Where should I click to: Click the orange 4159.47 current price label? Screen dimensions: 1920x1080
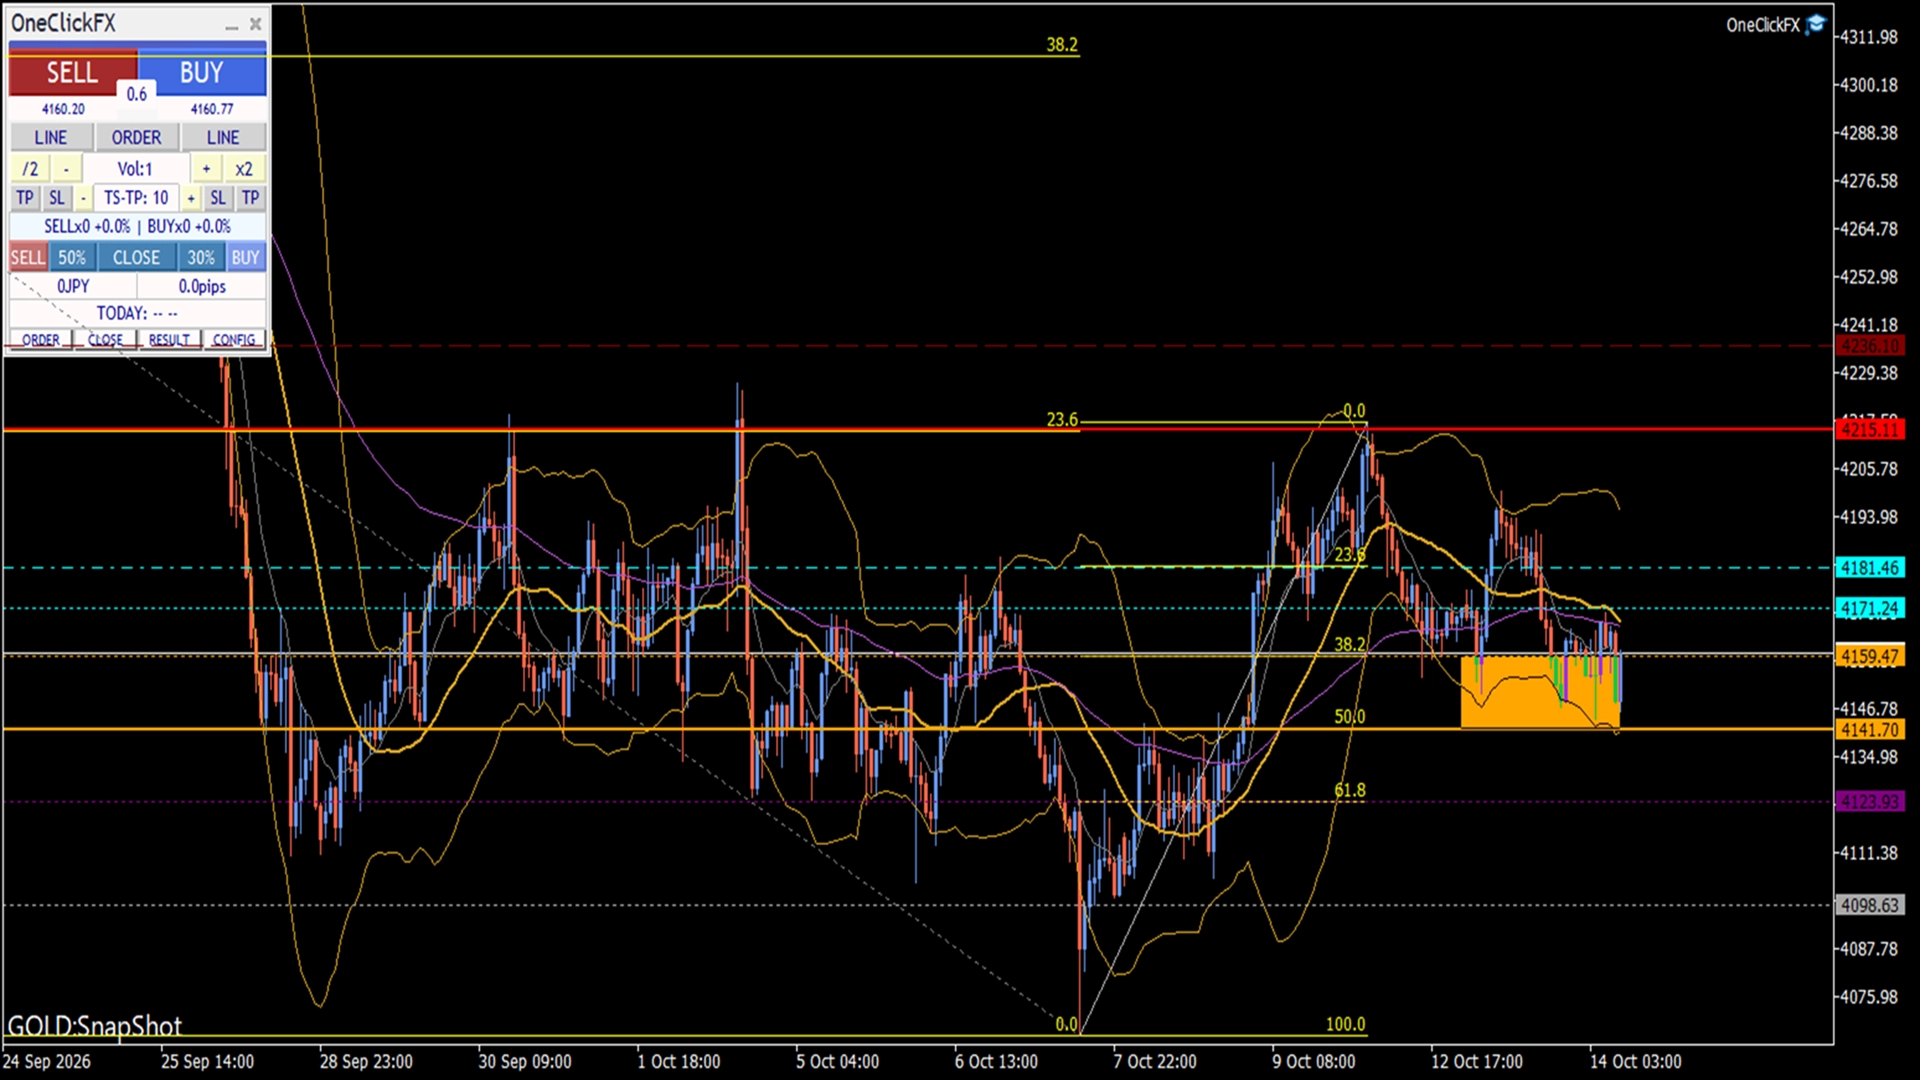click(x=1870, y=657)
